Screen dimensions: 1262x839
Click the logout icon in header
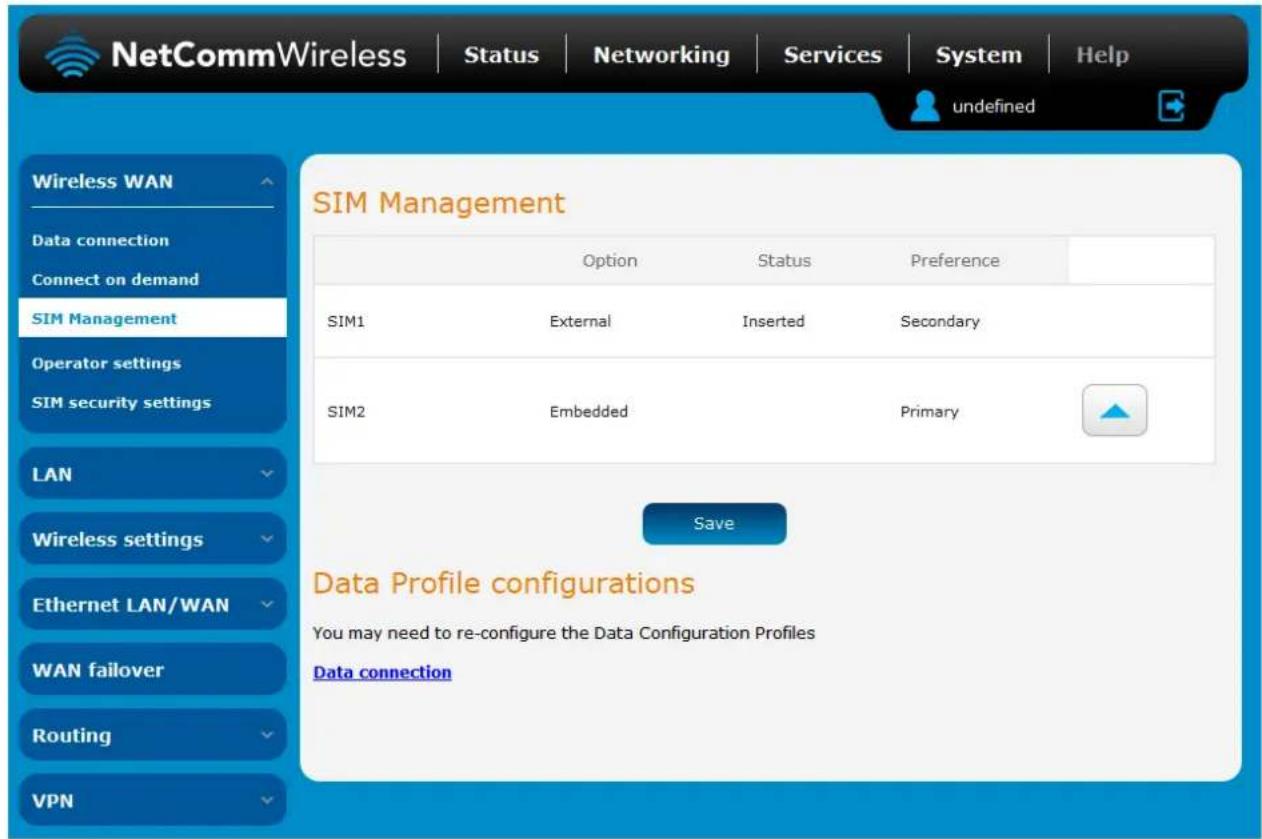tap(1172, 105)
